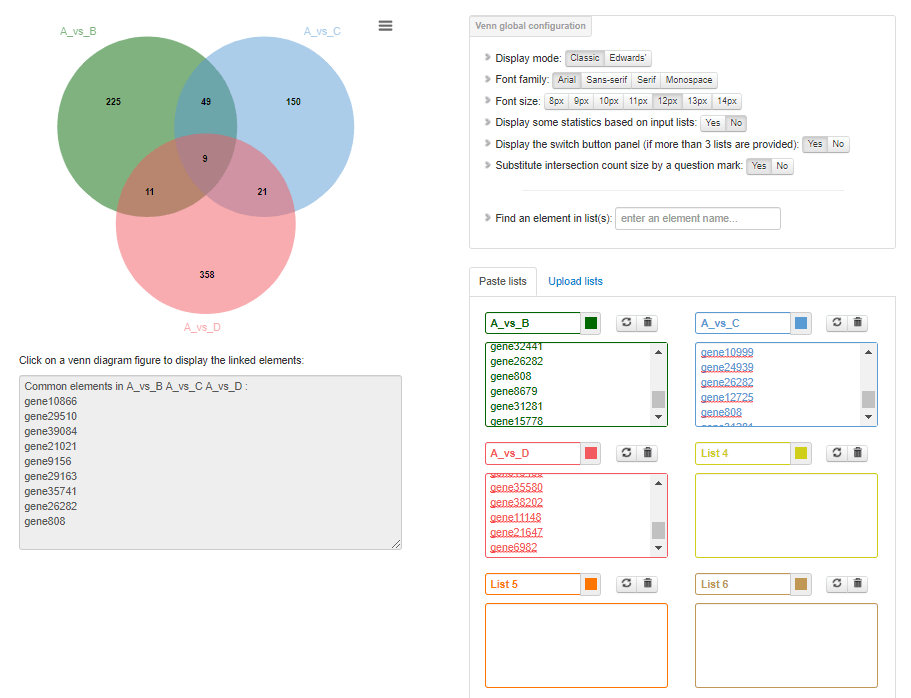The image size is (911, 698).
Task: Reset the A_vs_B list with refresh icon
Action: click(626, 323)
